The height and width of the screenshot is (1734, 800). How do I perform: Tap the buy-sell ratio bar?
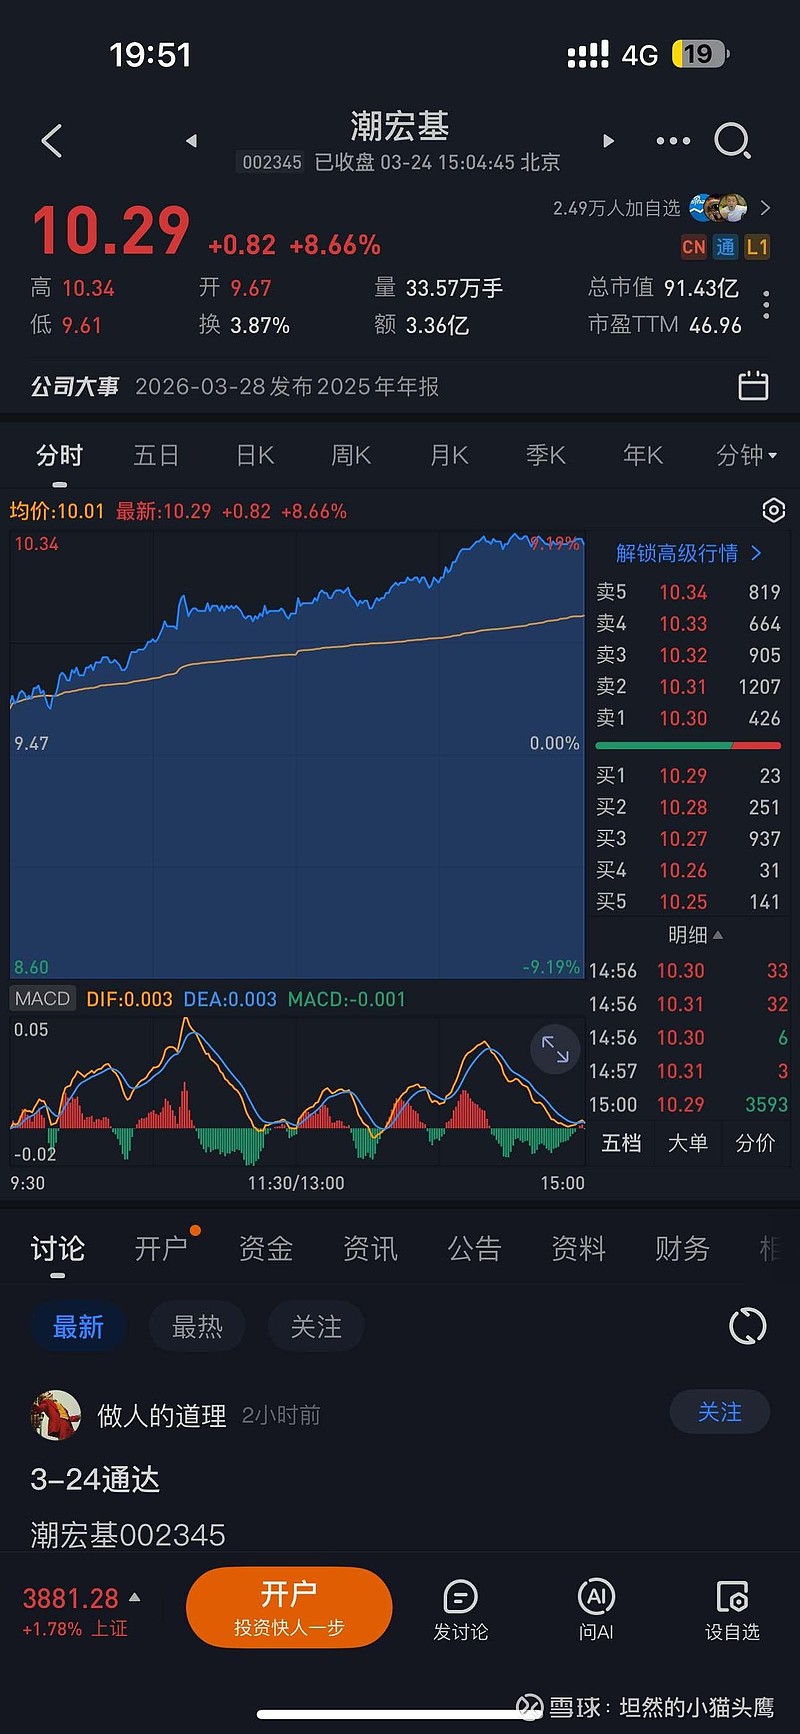[x=688, y=746]
